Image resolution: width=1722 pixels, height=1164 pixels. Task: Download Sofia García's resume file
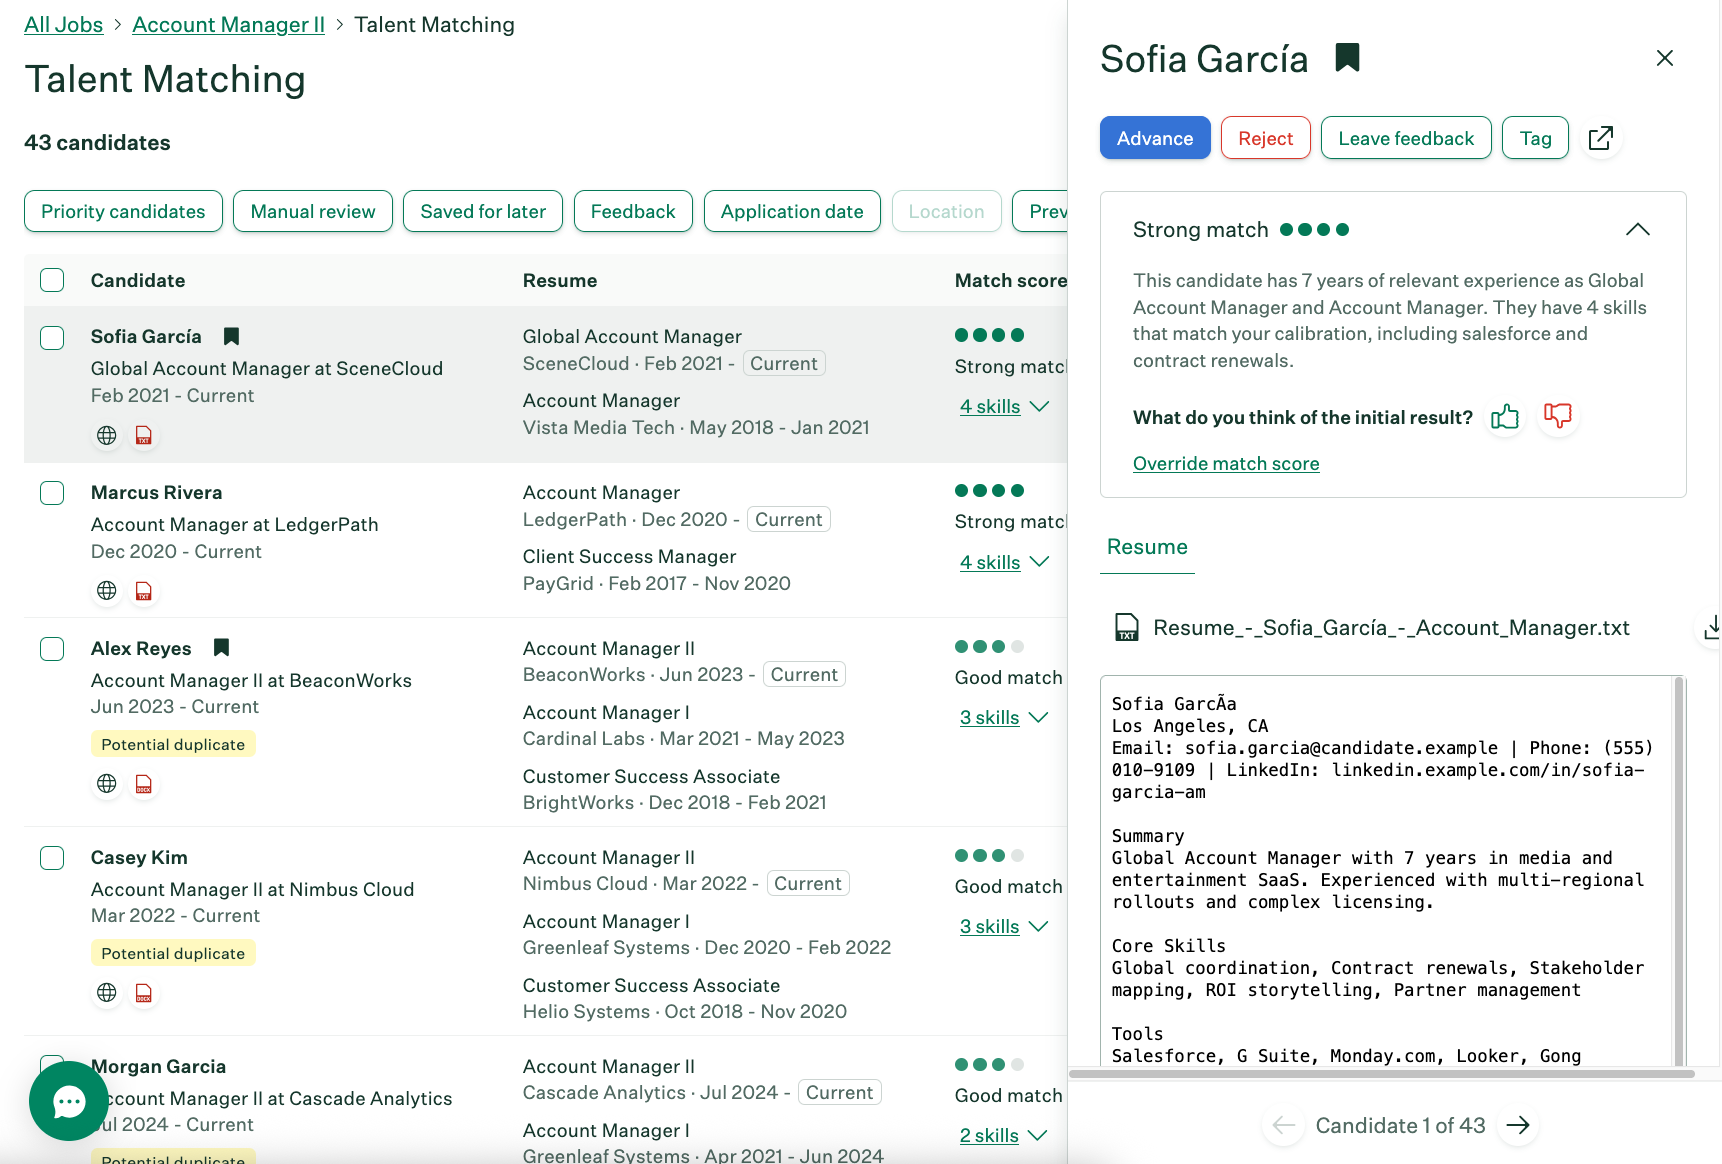[1710, 628]
